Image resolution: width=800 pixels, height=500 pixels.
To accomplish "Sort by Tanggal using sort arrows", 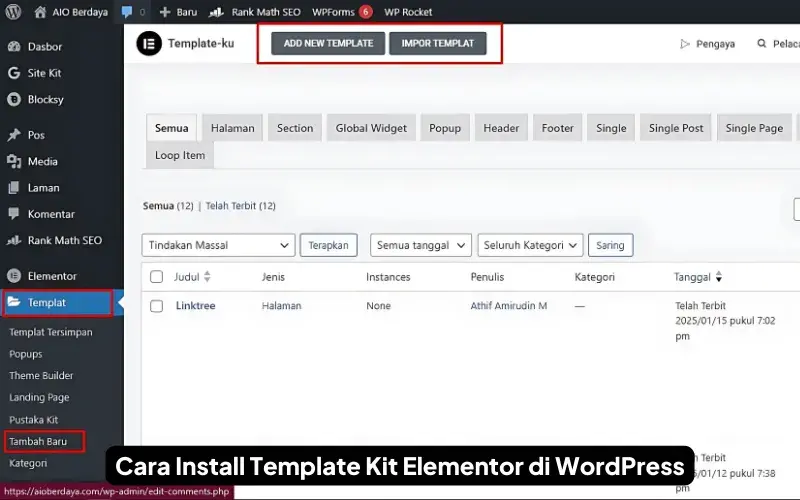I will pyautogui.click(x=719, y=277).
